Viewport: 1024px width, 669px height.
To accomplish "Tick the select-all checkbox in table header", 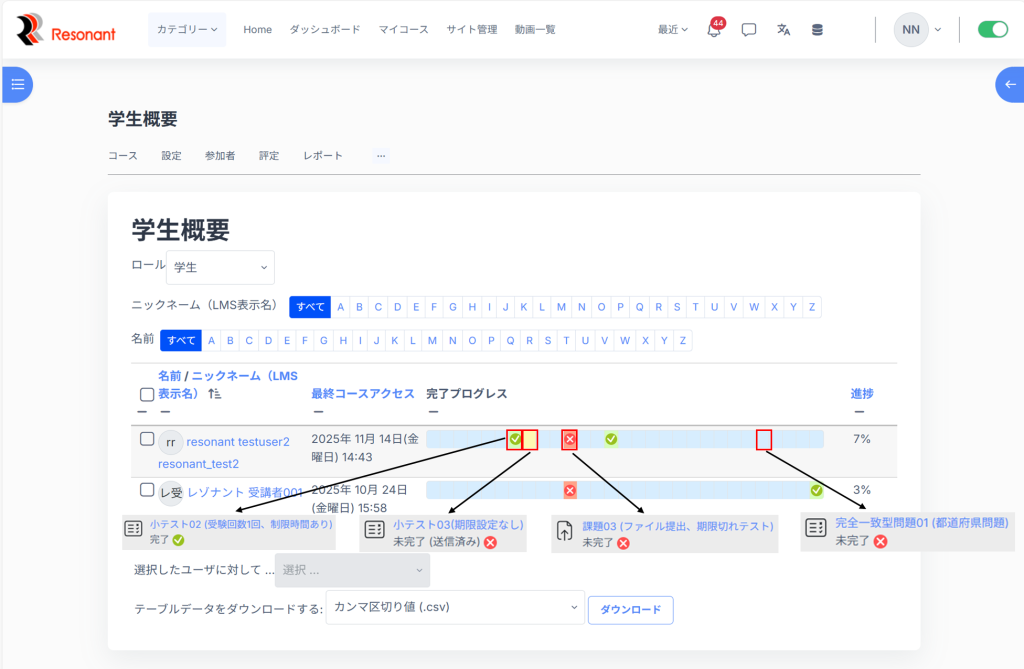I will [x=147, y=395].
